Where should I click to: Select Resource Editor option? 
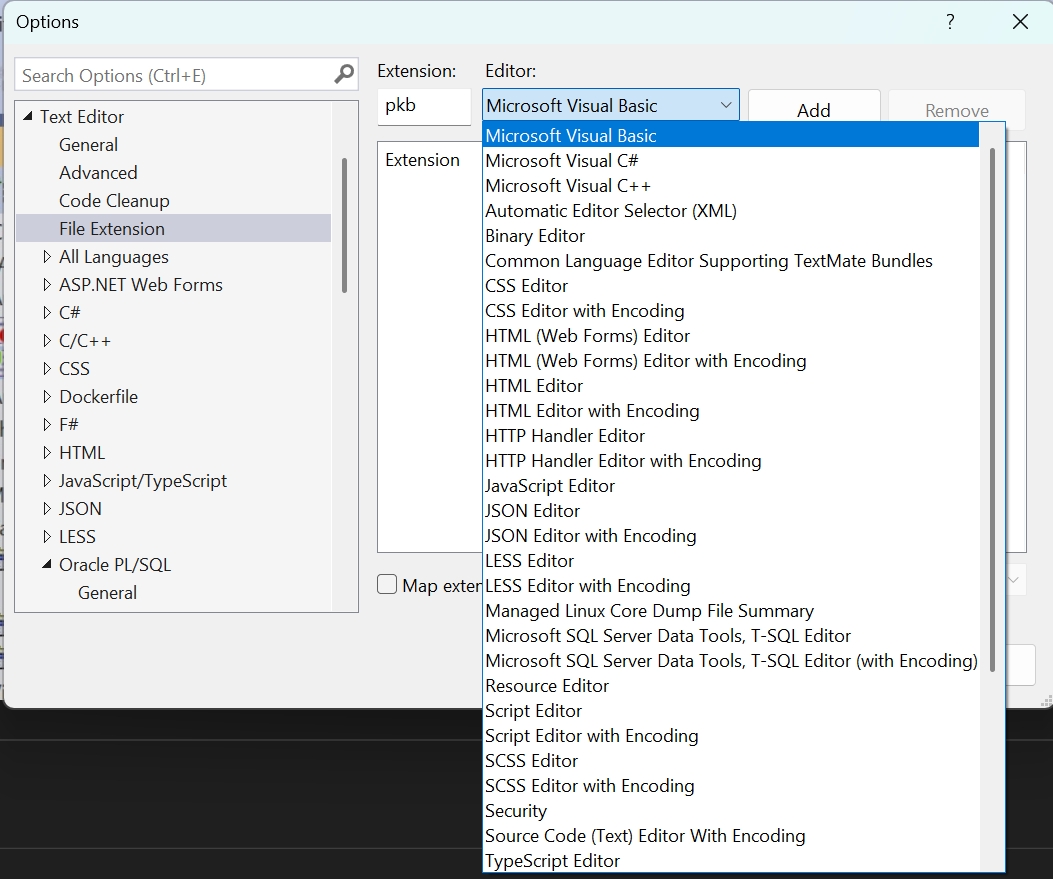(731, 686)
